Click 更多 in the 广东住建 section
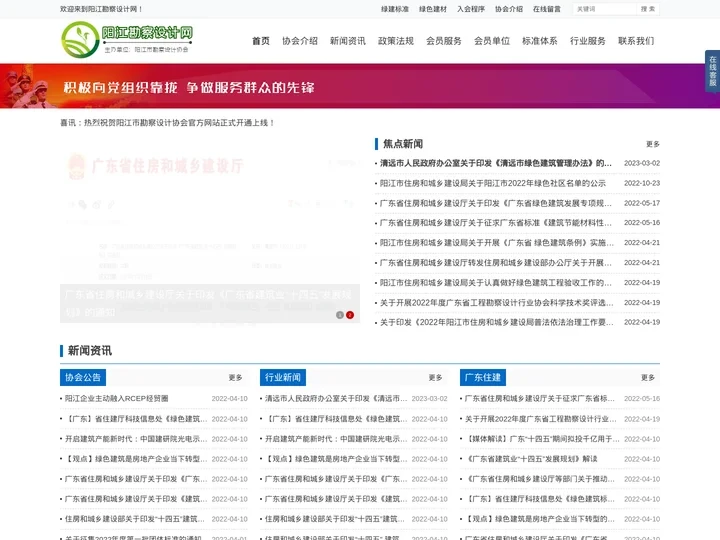Image resolution: width=720 pixels, height=540 pixels. (648, 377)
